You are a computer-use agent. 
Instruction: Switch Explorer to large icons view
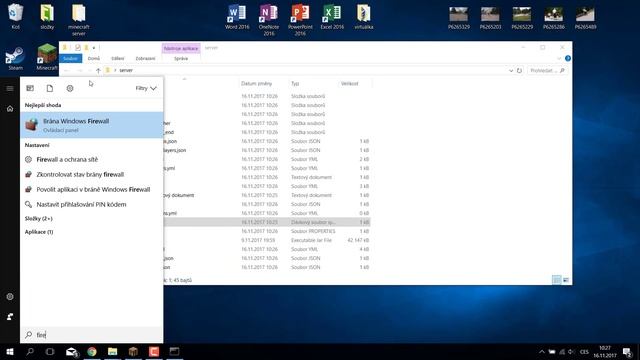566,280
